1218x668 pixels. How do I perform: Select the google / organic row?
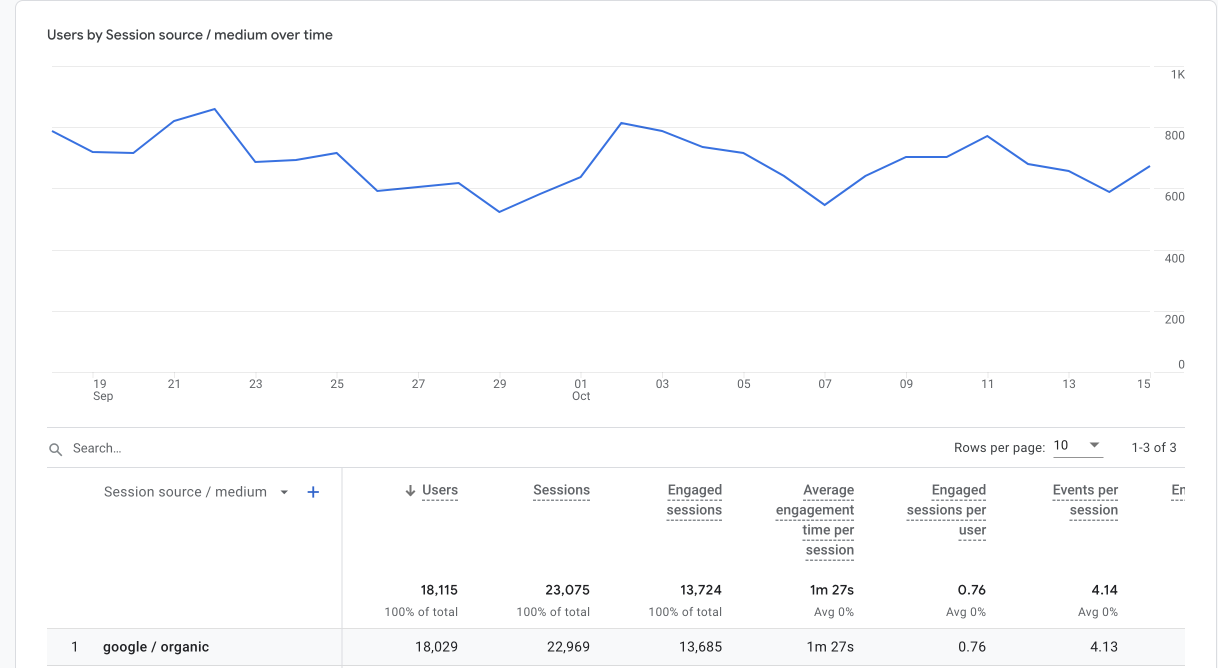(x=616, y=647)
